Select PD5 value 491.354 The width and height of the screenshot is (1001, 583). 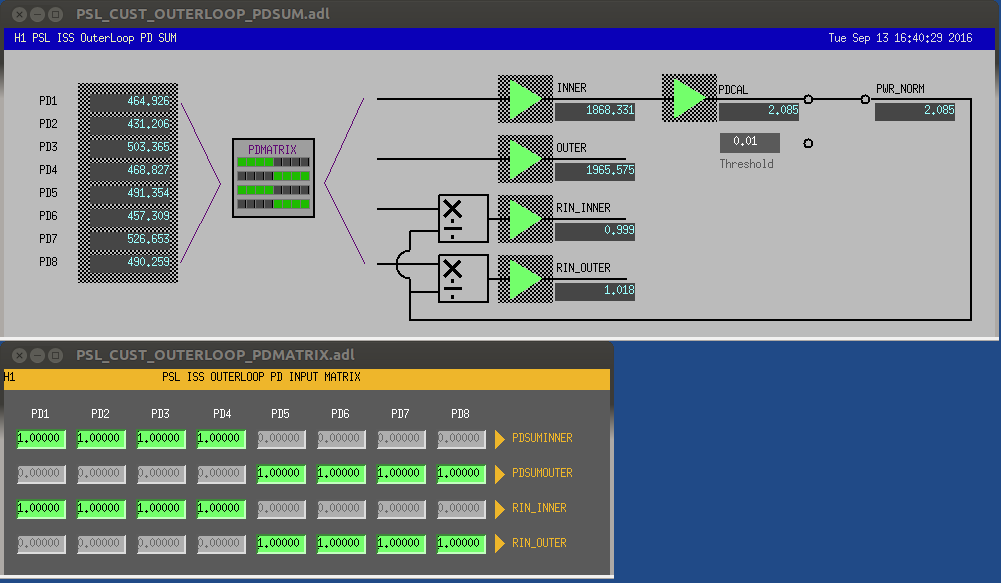(131, 193)
